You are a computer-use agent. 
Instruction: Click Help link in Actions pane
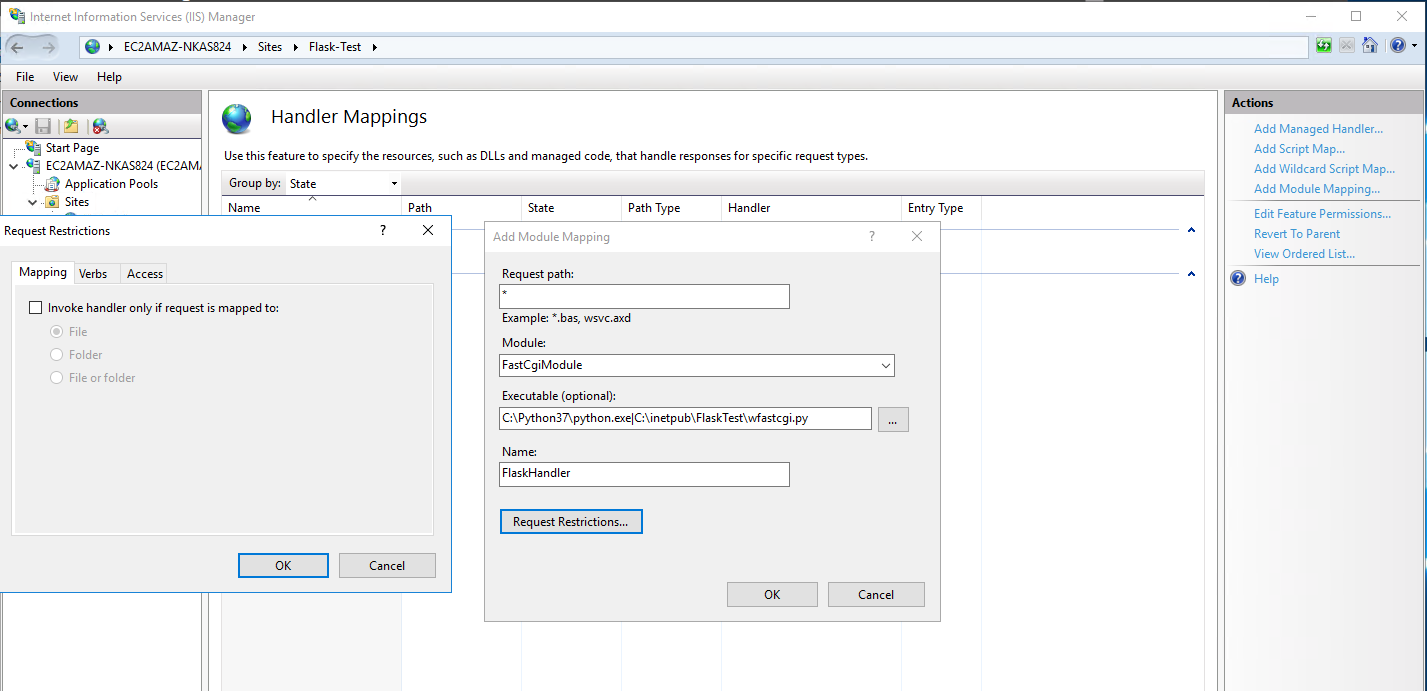(1266, 279)
